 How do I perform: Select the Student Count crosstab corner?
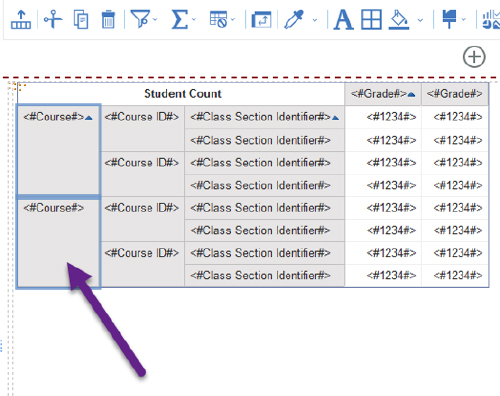(x=181, y=94)
